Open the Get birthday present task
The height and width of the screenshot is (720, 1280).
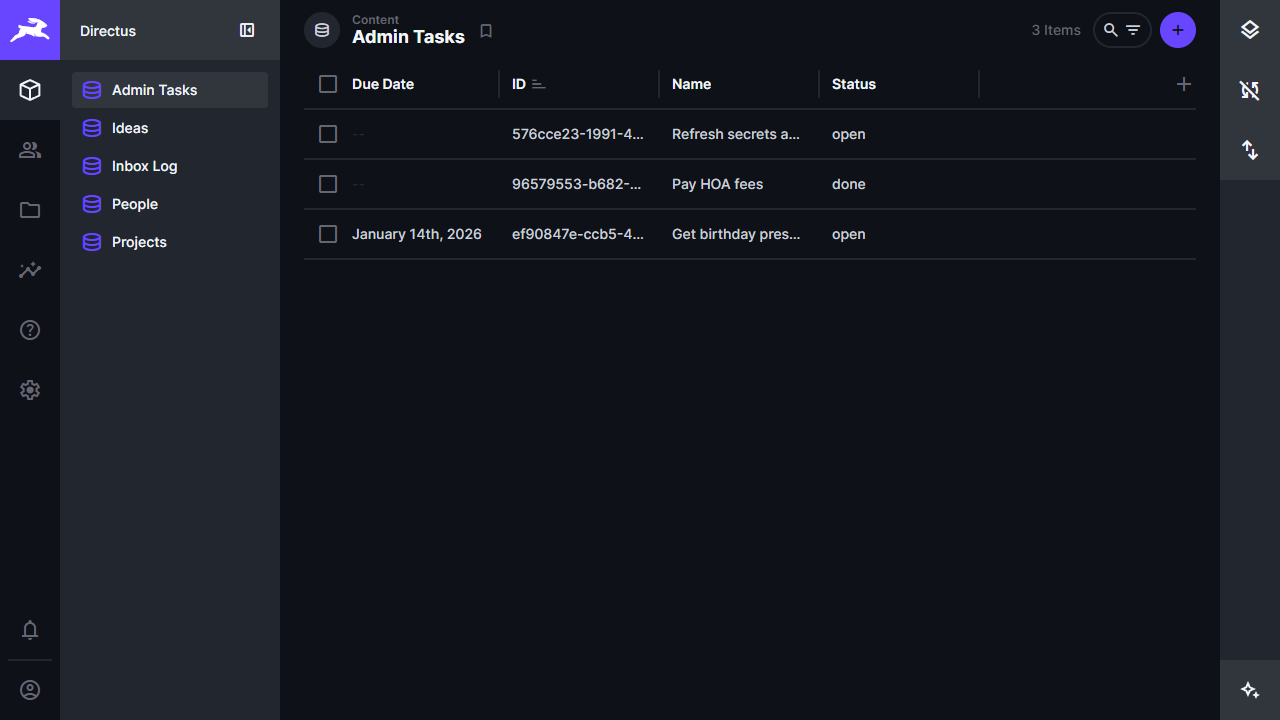(x=736, y=234)
